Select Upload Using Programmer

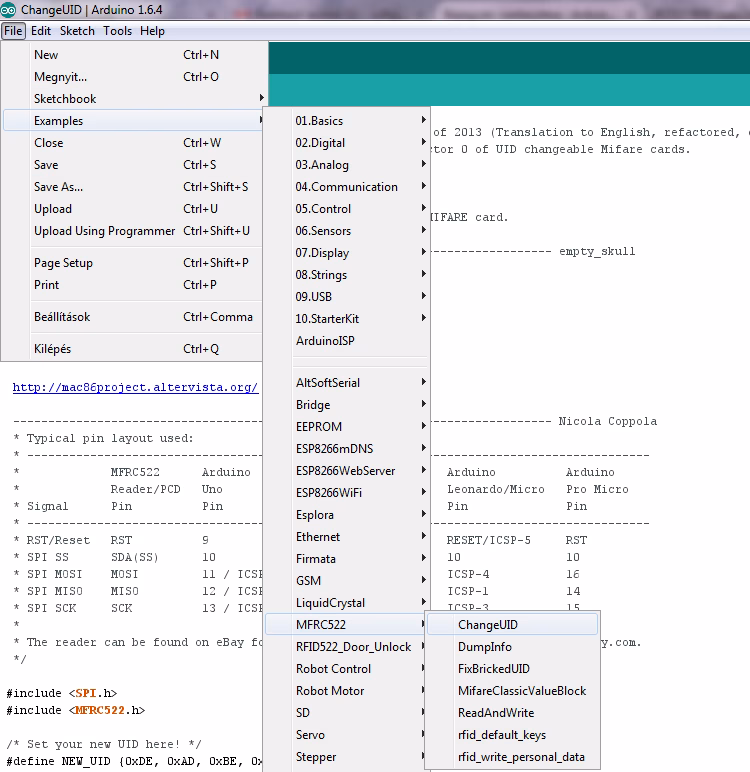pos(104,231)
